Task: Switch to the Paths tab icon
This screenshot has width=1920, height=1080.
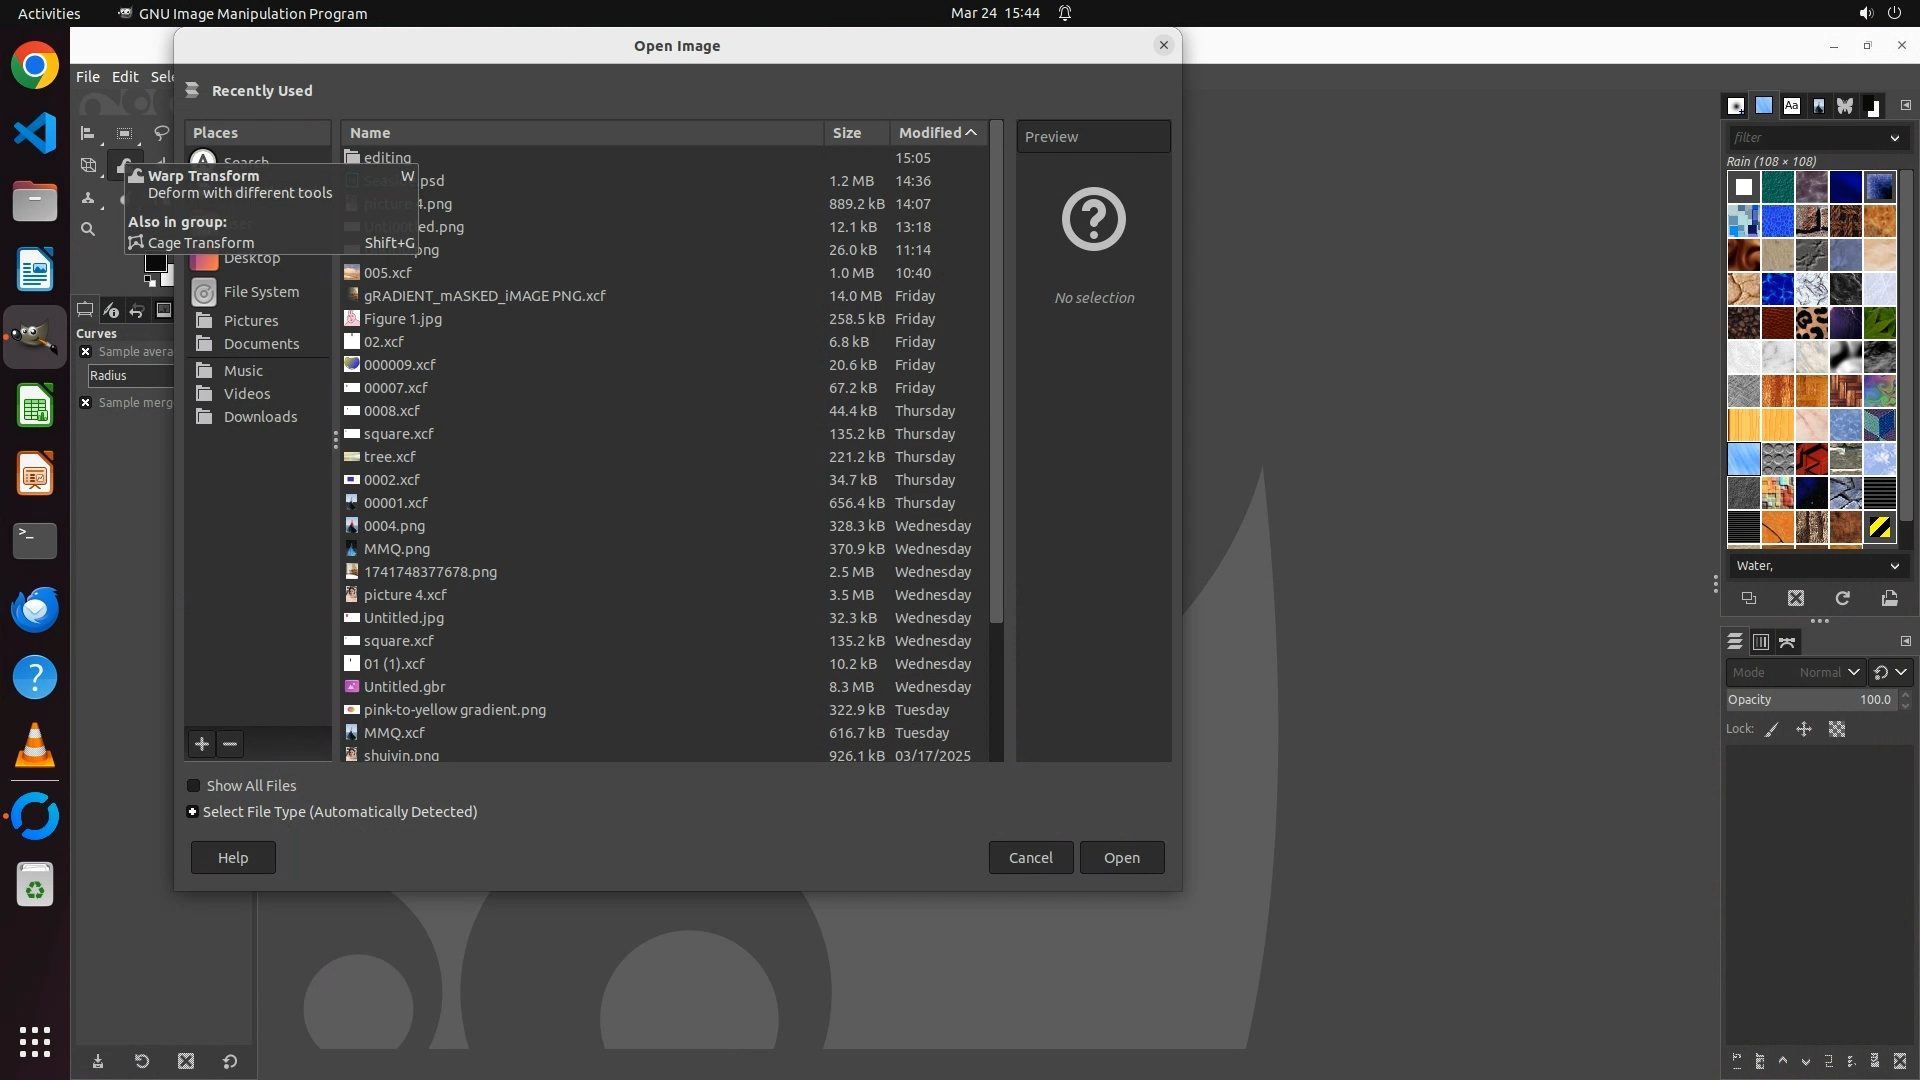Action: coord(1787,642)
